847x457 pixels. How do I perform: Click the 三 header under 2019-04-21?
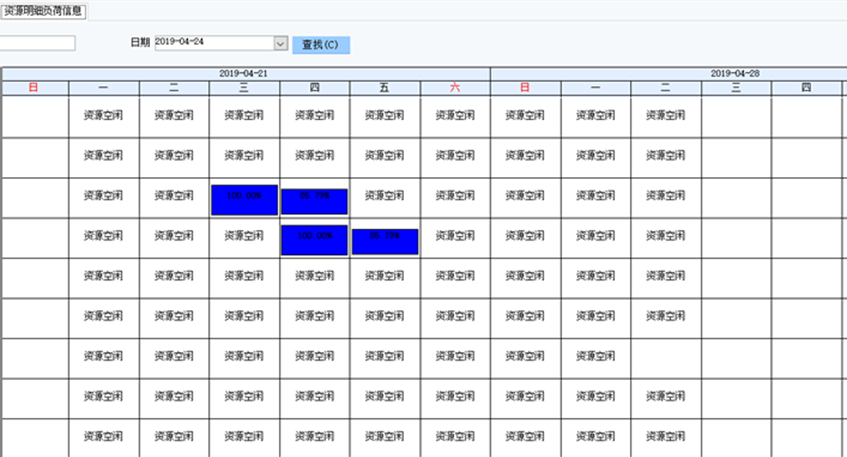click(244, 88)
